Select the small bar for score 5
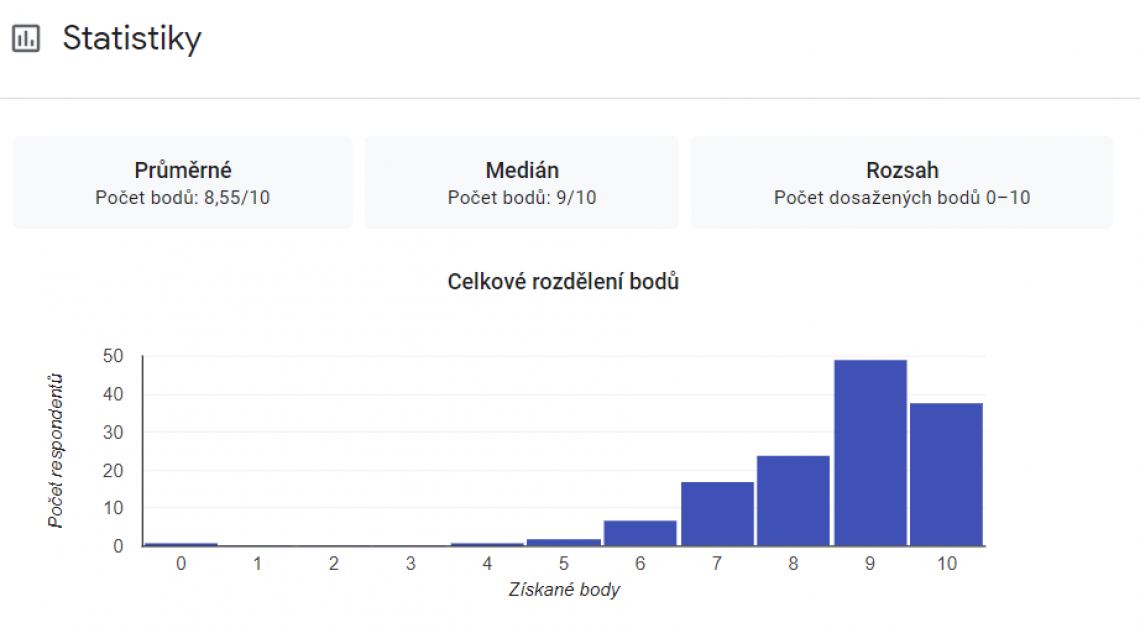The width and height of the screenshot is (1140, 628). [x=564, y=542]
